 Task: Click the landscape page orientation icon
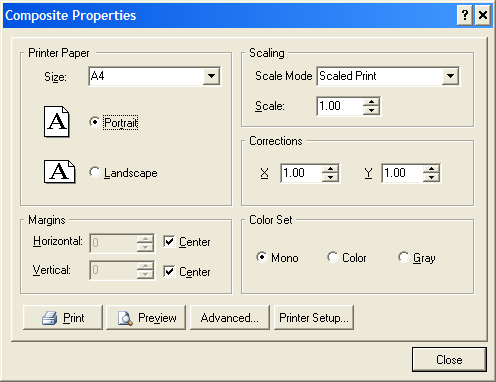click(60, 172)
